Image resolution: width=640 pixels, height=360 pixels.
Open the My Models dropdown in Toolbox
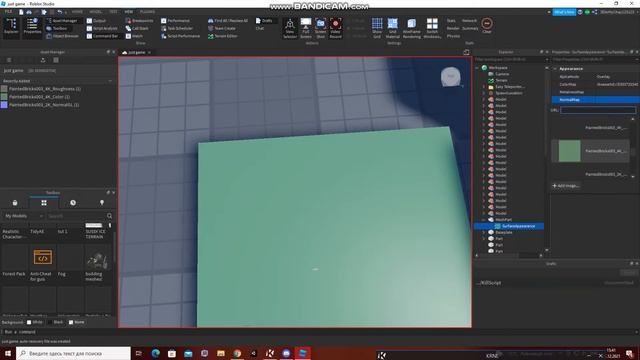point(24,216)
